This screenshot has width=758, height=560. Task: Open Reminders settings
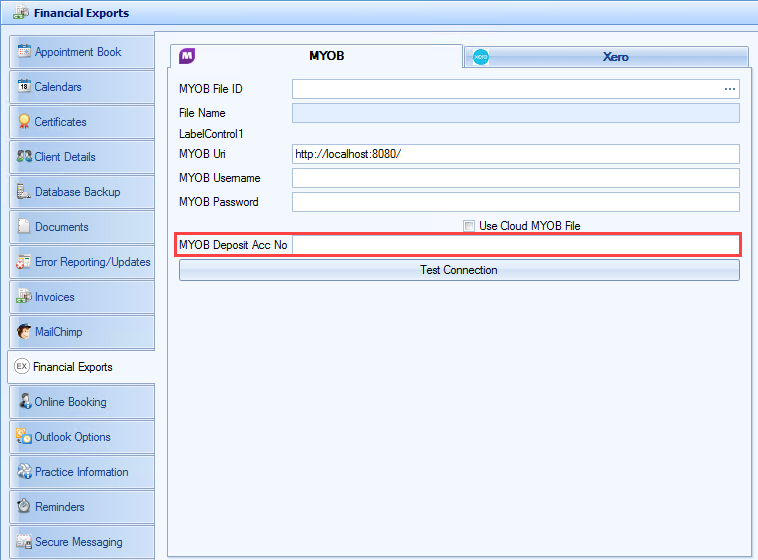(x=82, y=506)
